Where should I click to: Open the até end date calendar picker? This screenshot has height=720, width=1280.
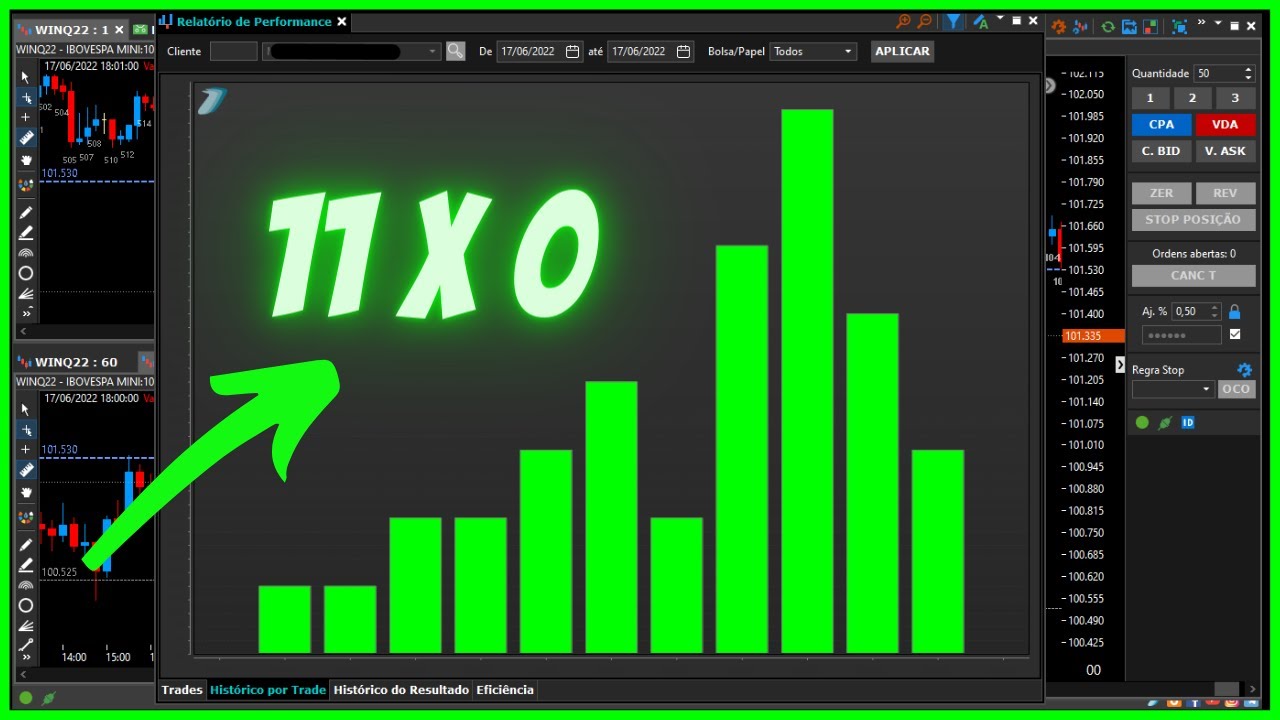tap(683, 51)
